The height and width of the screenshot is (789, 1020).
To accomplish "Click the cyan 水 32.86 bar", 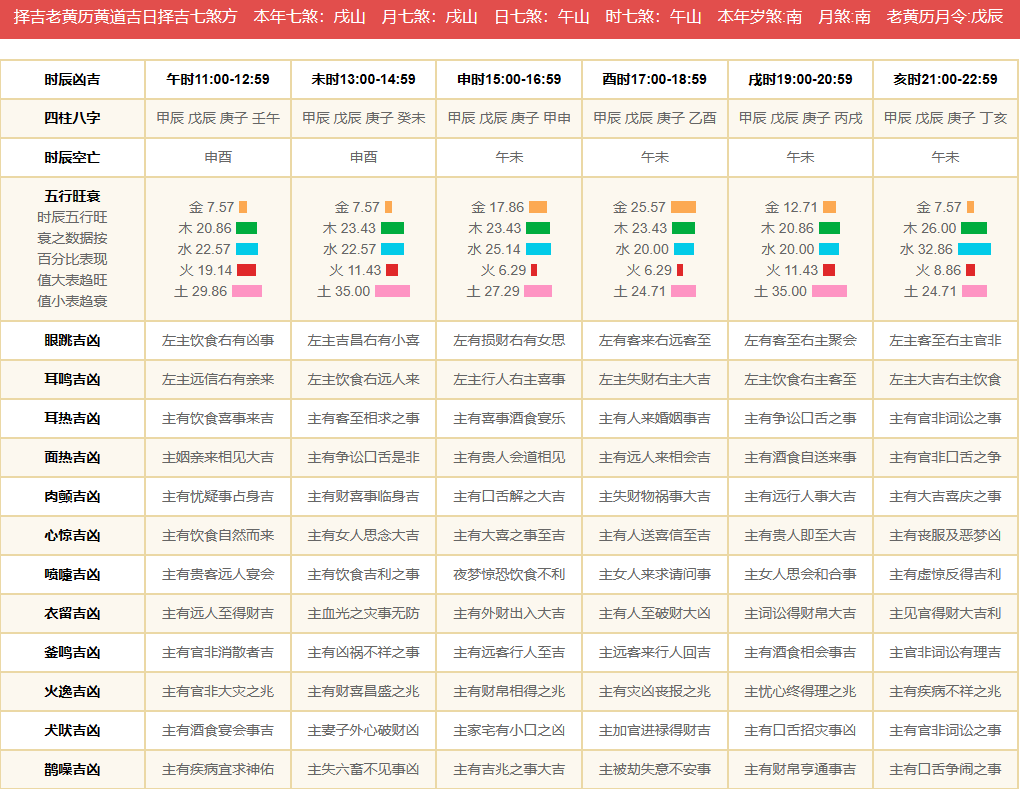I will pos(974,249).
